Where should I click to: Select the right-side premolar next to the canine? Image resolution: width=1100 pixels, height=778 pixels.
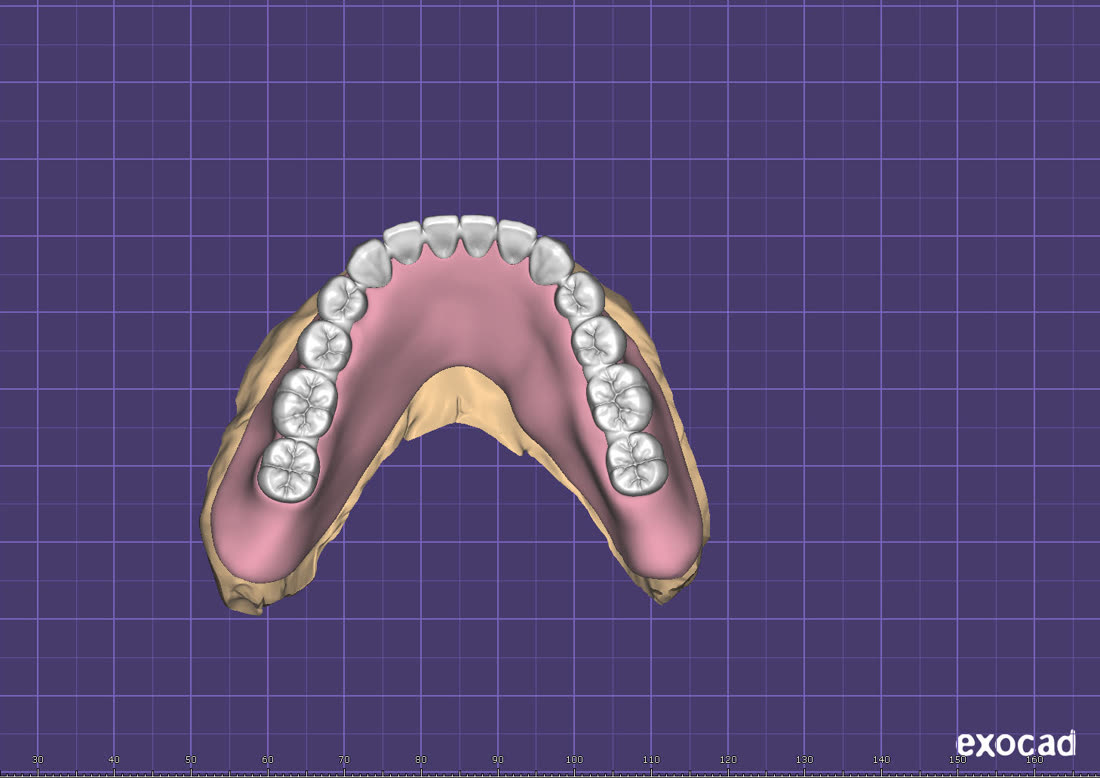pos(579,295)
